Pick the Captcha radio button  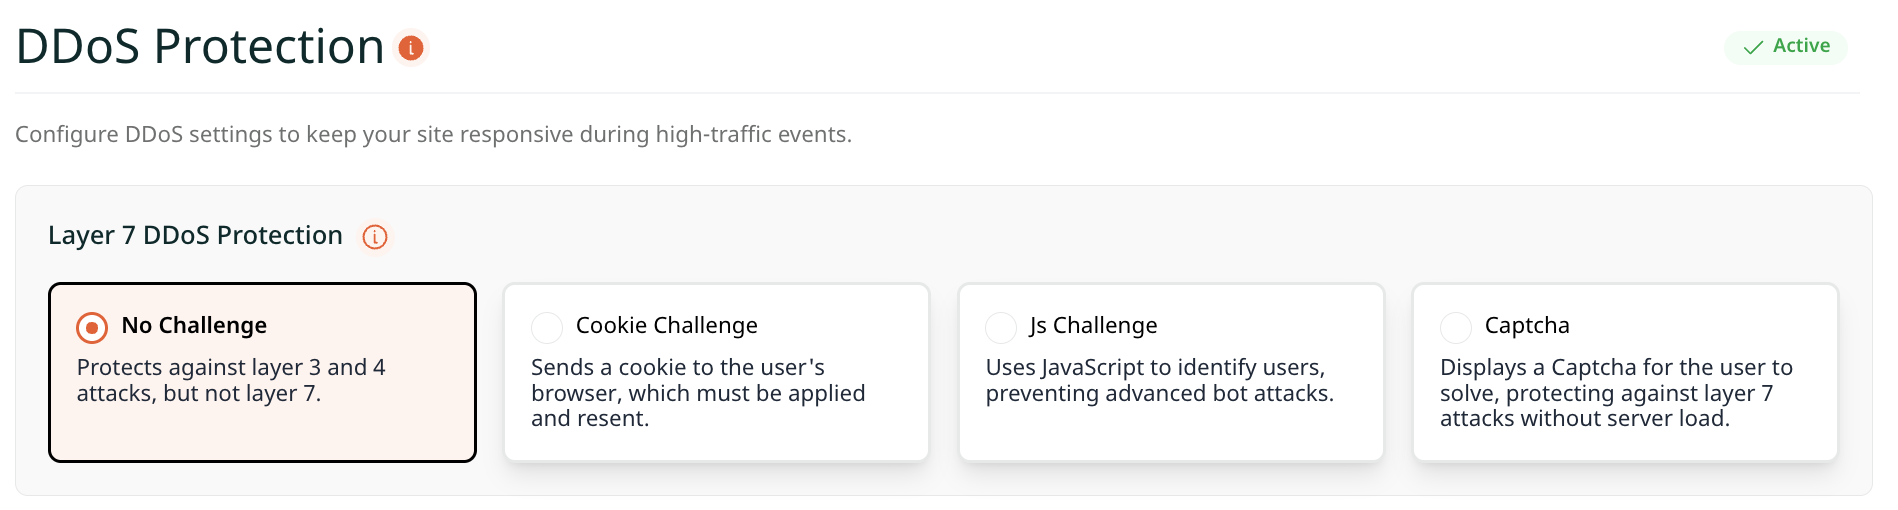tap(1456, 327)
